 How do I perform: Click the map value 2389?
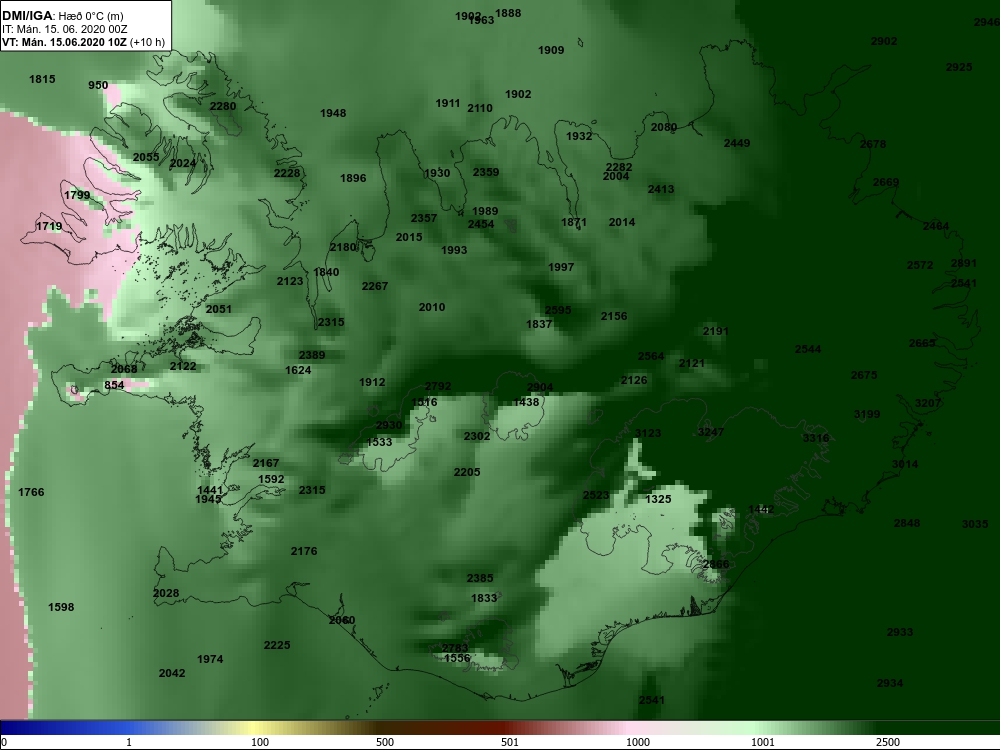pos(312,355)
